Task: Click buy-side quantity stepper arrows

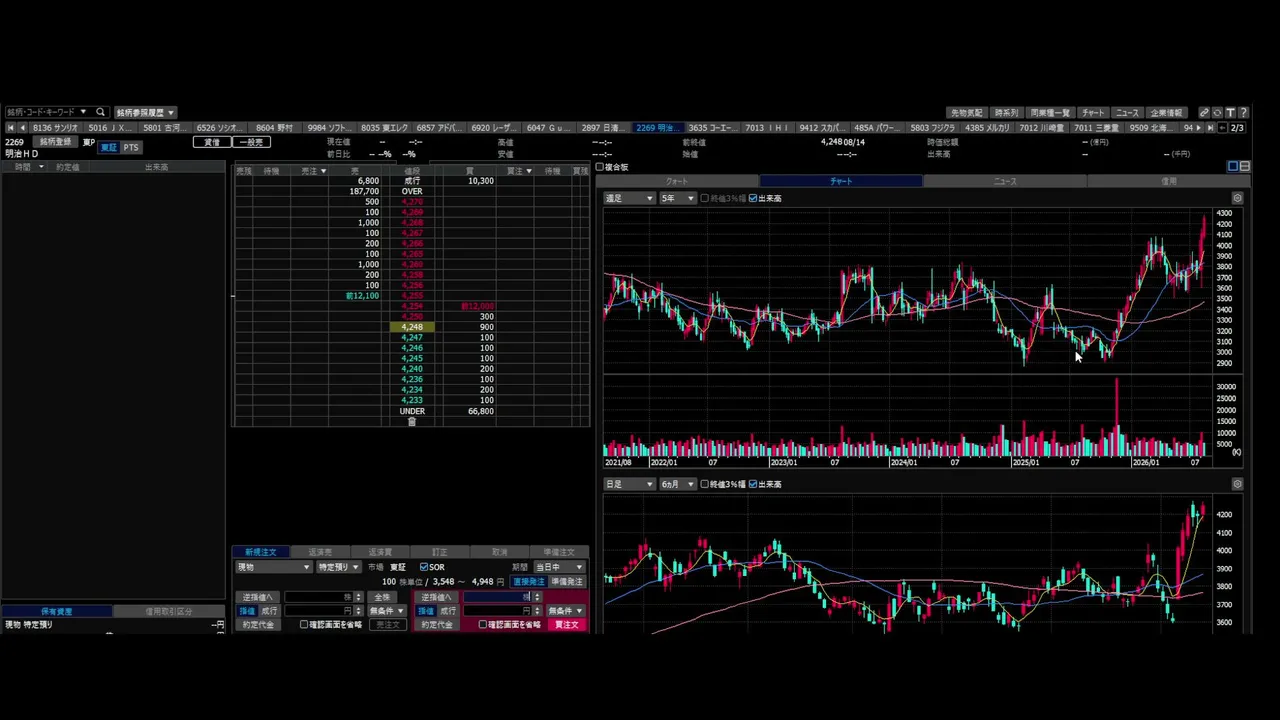Action: click(537, 597)
